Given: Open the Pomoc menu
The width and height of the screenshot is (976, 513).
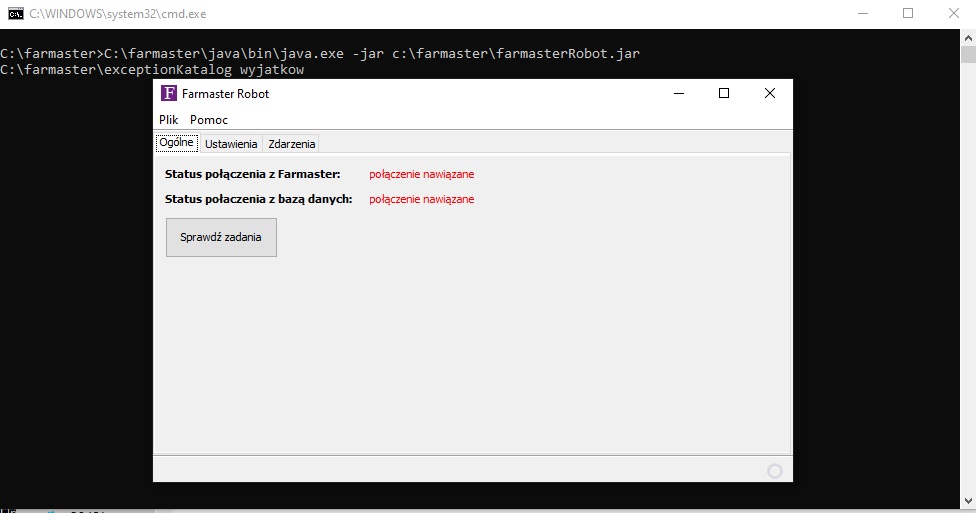Looking at the screenshot, I should [x=209, y=120].
